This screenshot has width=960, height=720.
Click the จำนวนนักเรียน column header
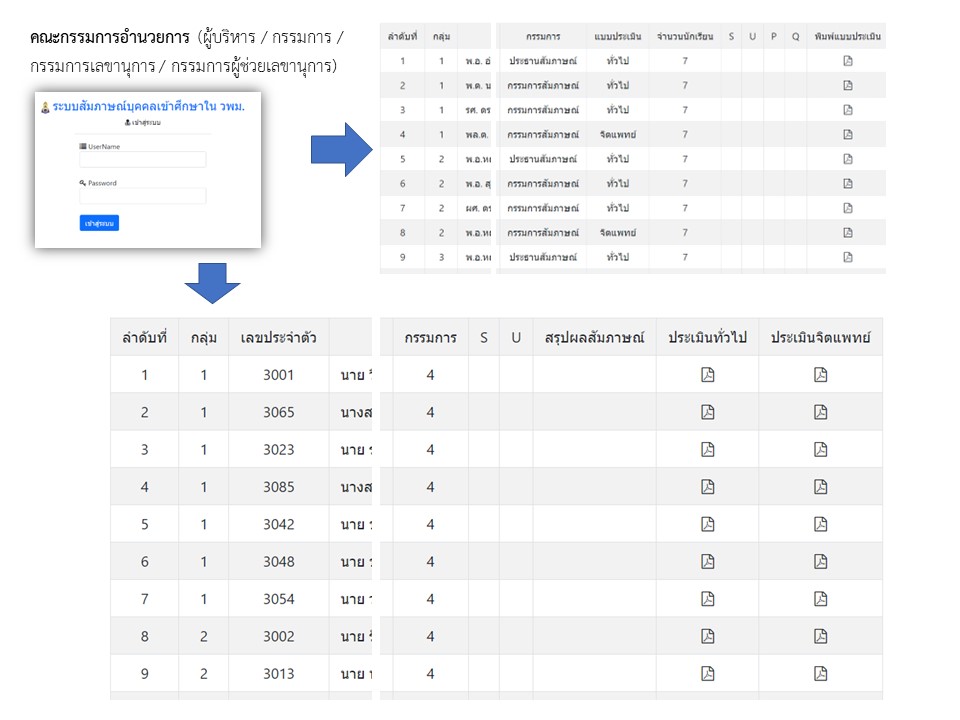685,37
